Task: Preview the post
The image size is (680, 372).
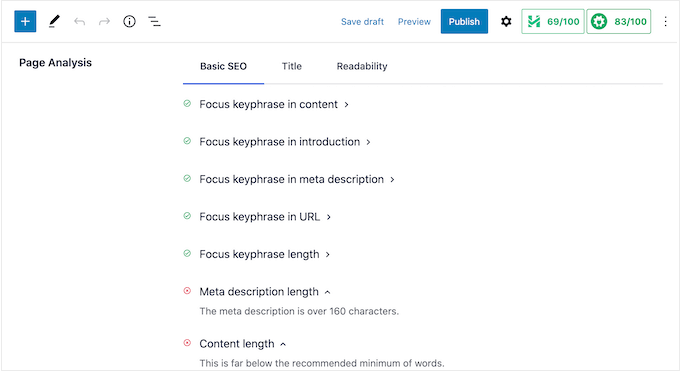Action: pos(414,22)
